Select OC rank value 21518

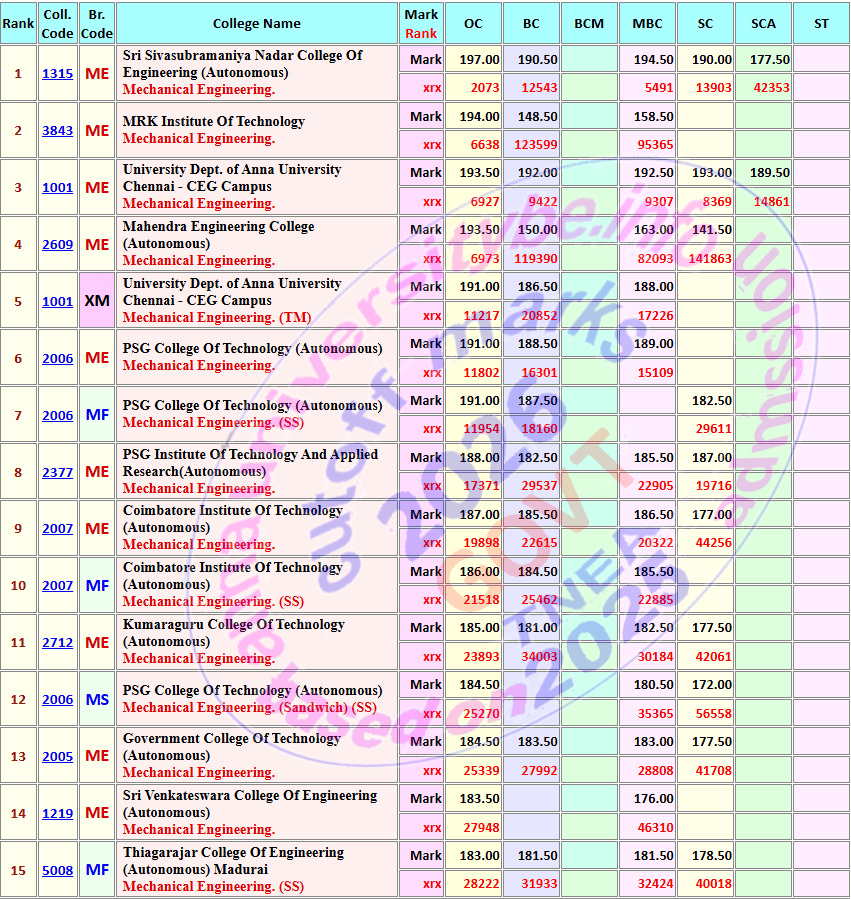point(481,600)
